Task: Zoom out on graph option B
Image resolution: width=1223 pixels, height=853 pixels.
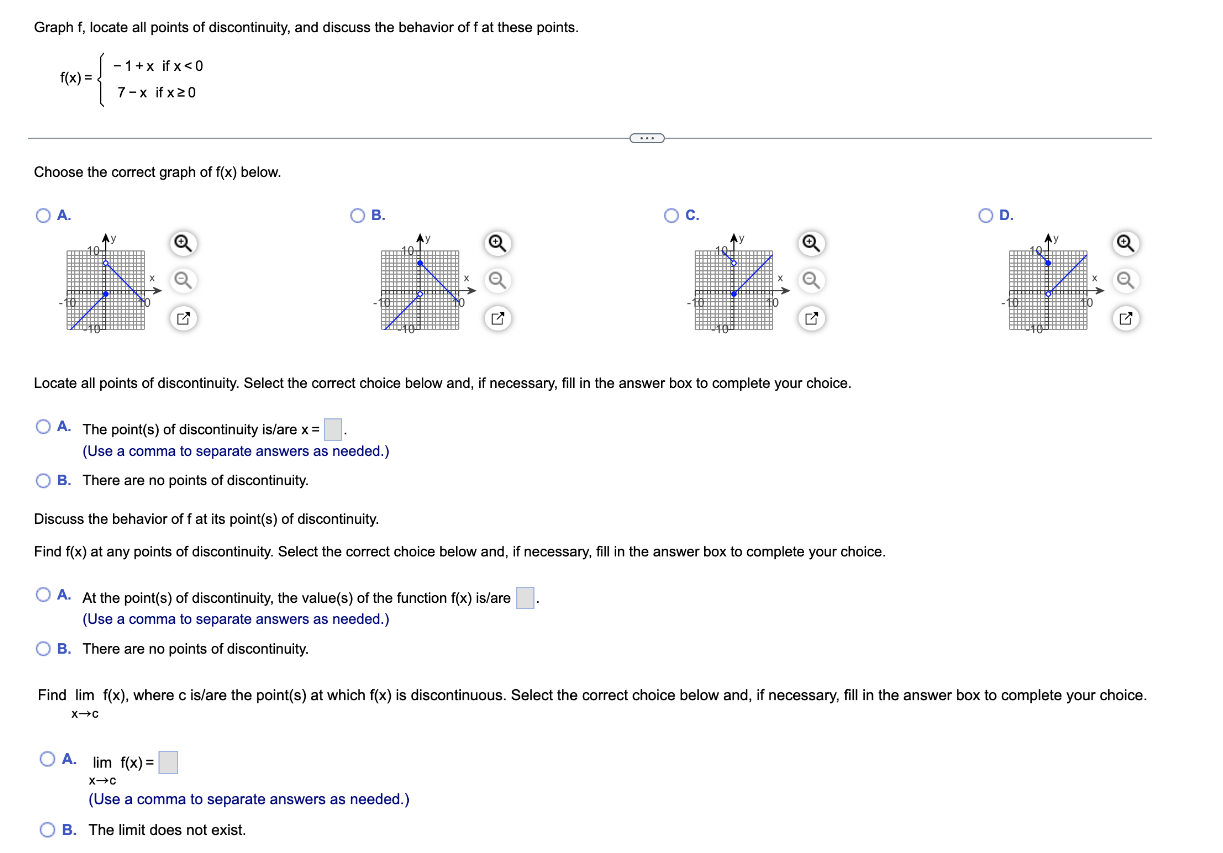Action: point(496,280)
